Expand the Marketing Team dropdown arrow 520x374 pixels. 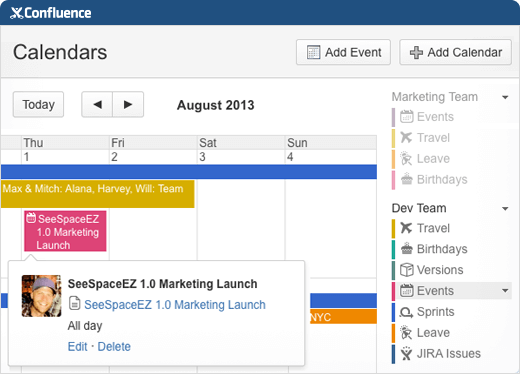pyautogui.click(x=505, y=97)
